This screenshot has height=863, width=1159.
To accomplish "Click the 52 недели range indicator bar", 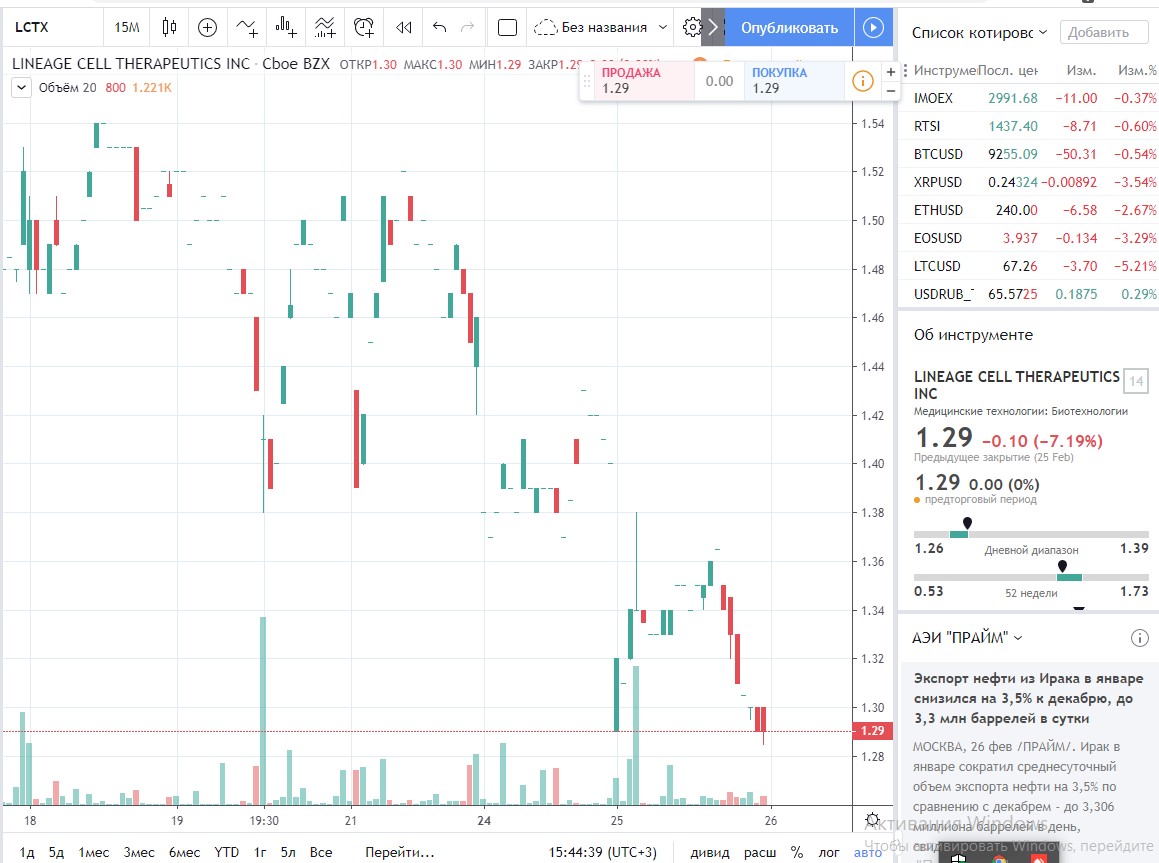I will click(1031, 577).
